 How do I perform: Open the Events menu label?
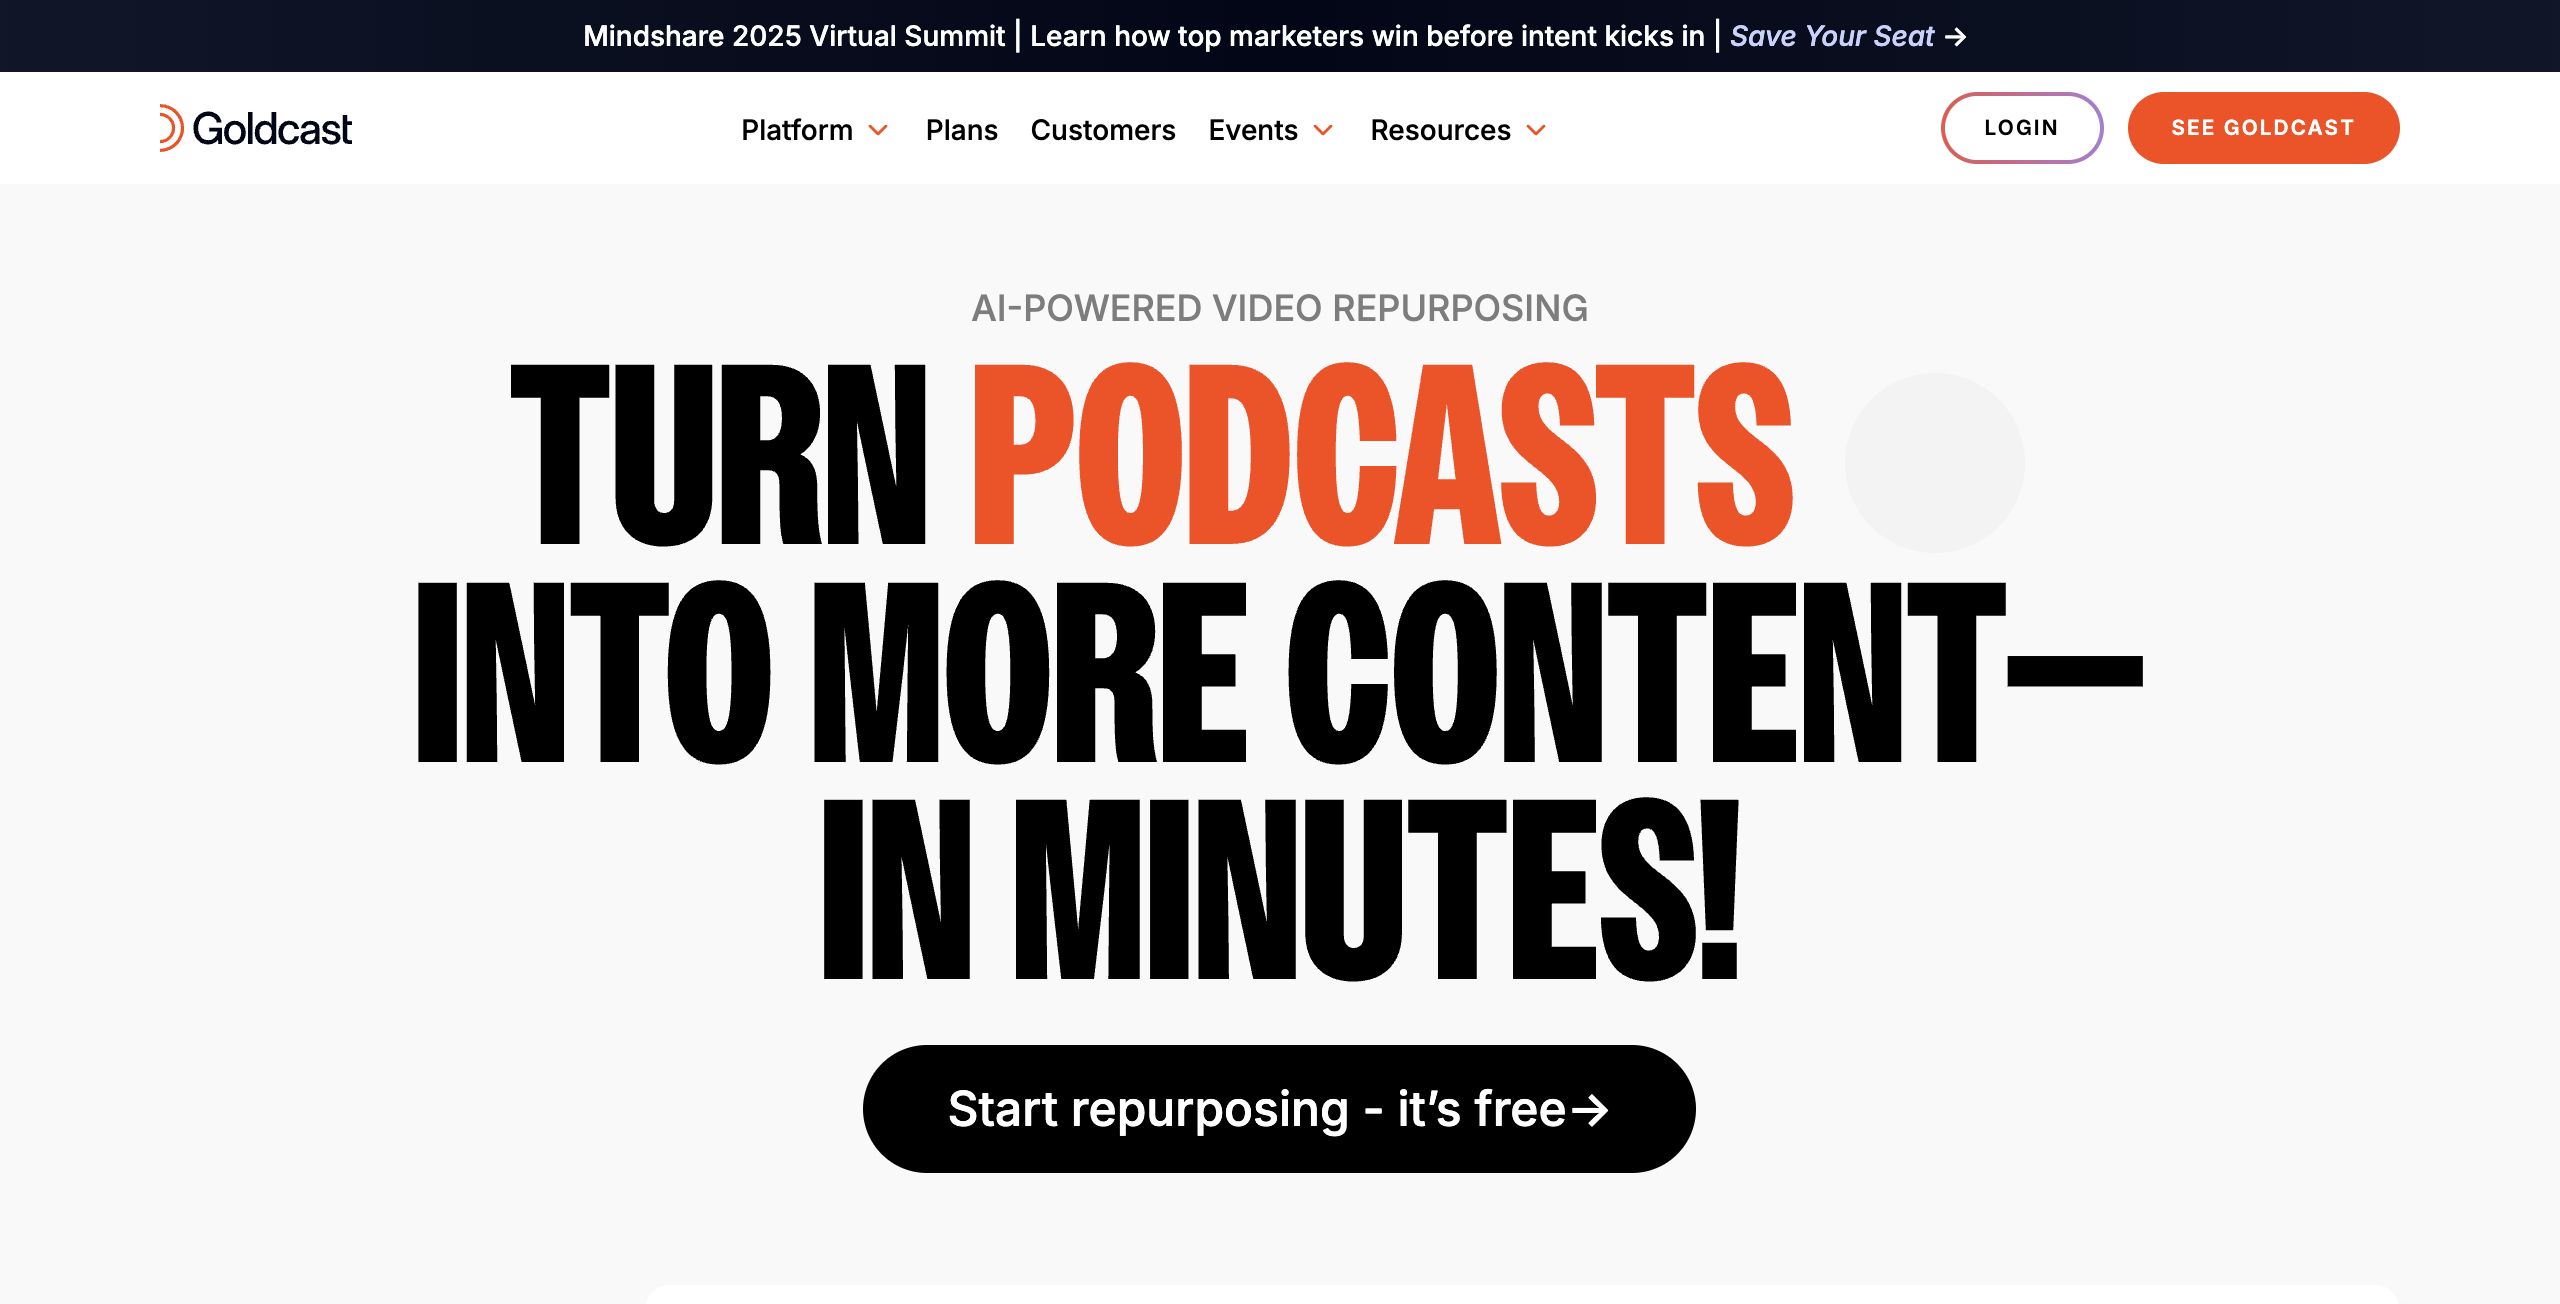[x=1252, y=130]
